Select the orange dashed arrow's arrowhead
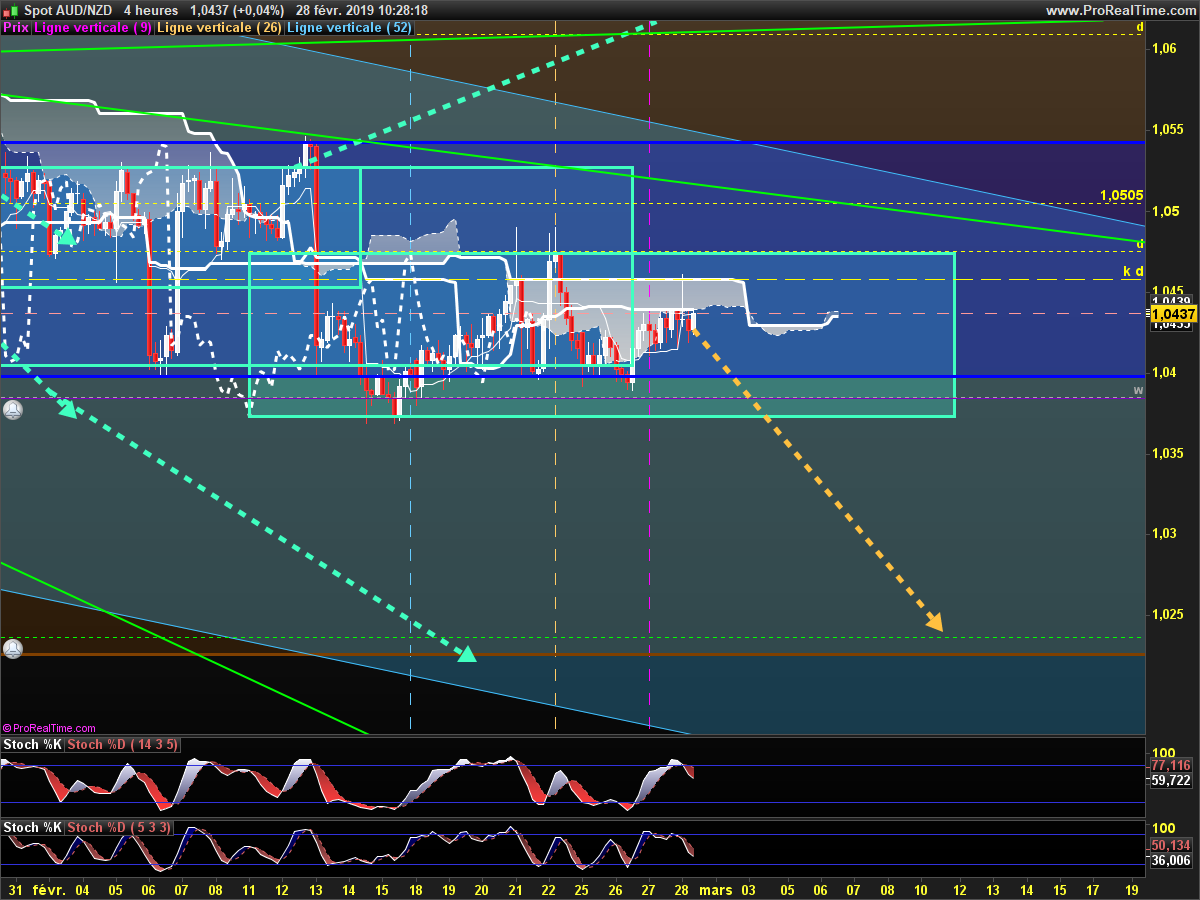The height and width of the screenshot is (900, 1200). click(x=935, y=622)
